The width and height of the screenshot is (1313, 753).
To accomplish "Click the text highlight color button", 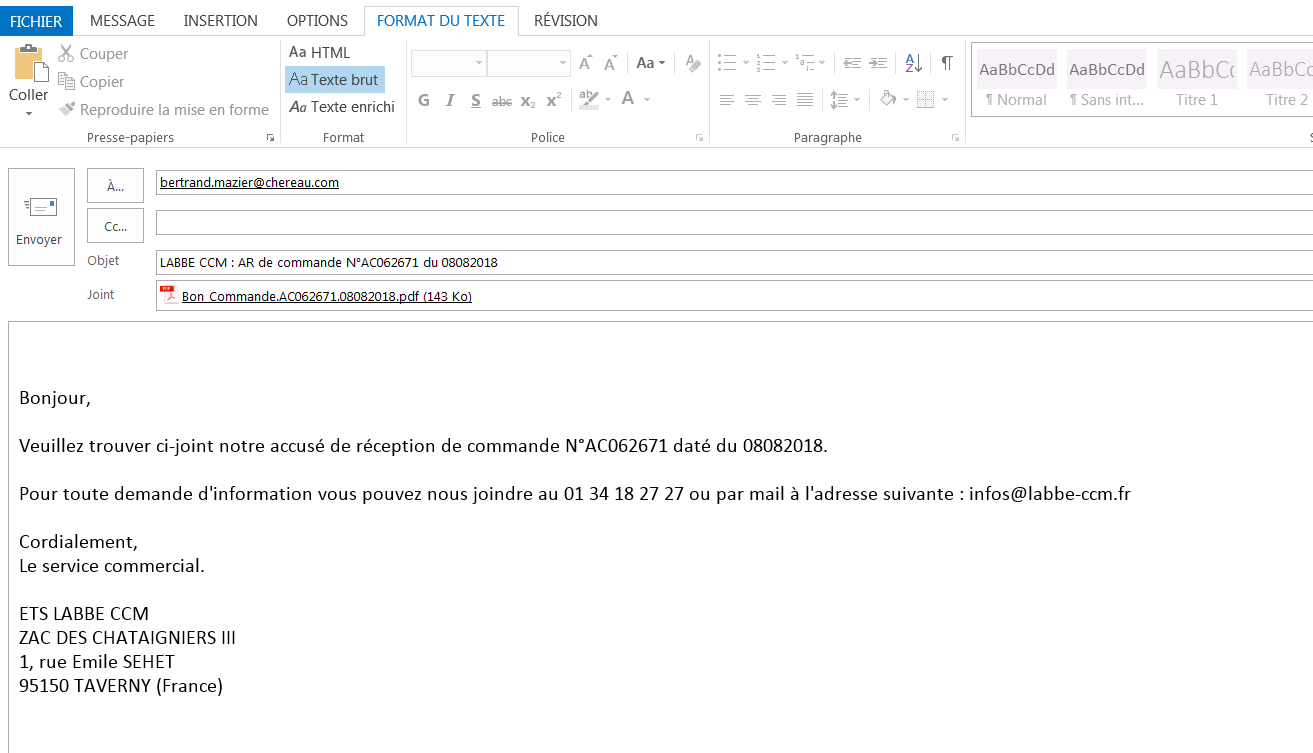I will [588, 100].
